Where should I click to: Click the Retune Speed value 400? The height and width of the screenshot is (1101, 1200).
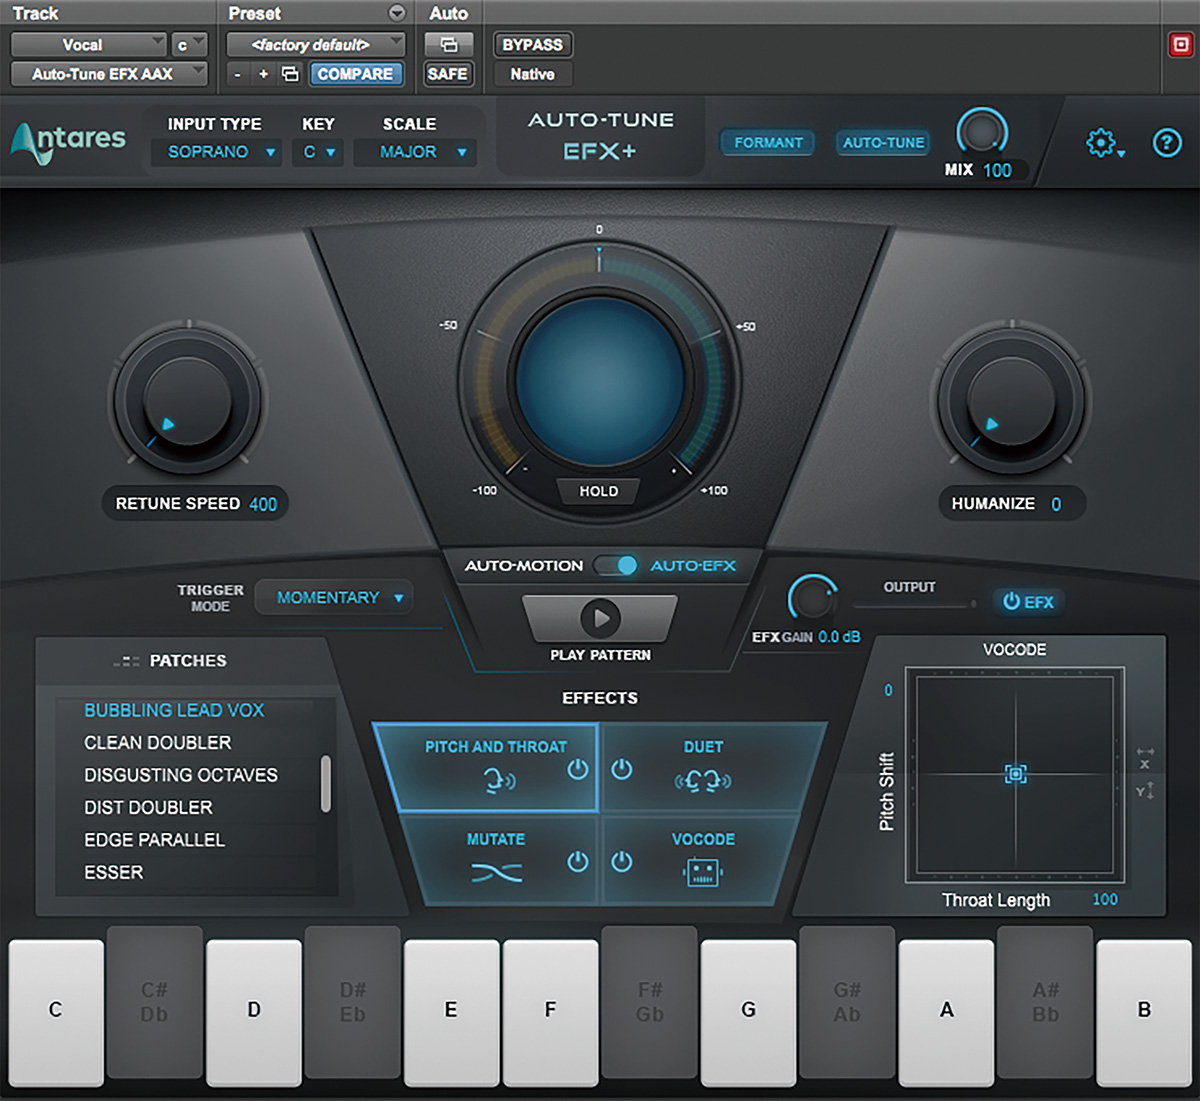[x=263, y=504]
